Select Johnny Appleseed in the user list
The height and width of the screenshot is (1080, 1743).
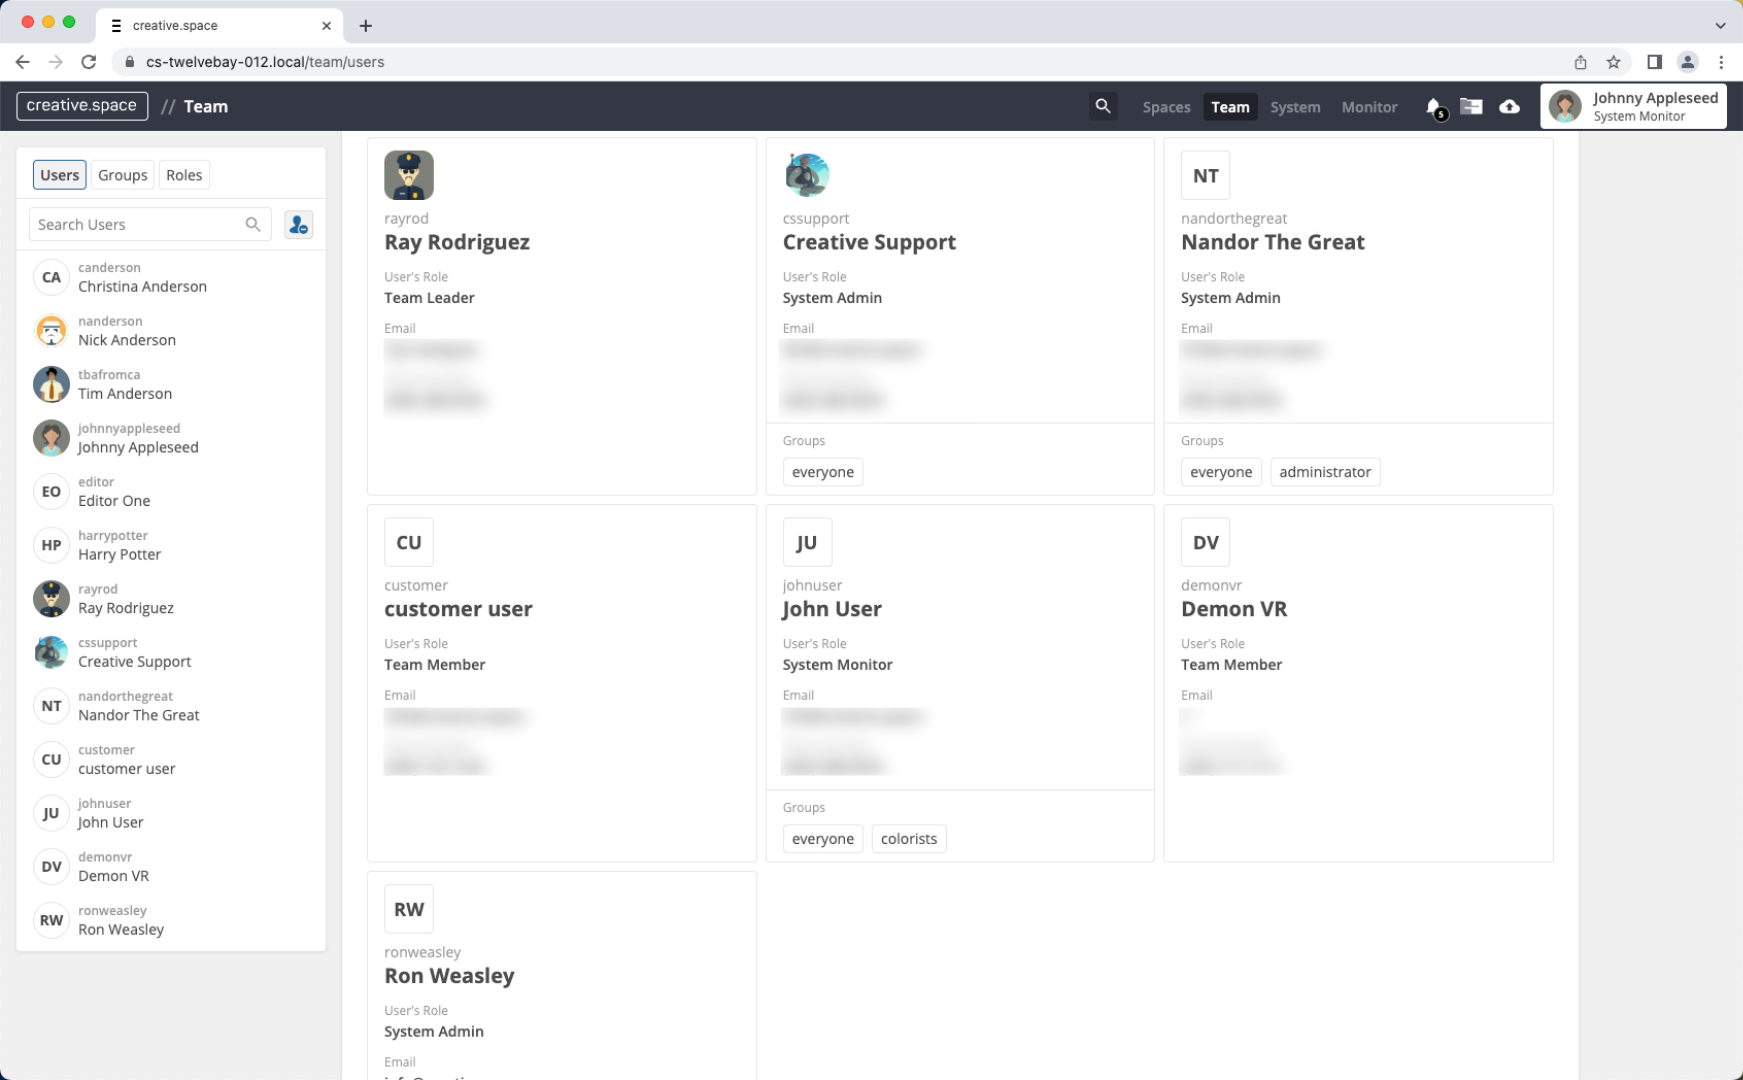click(171, 438)
